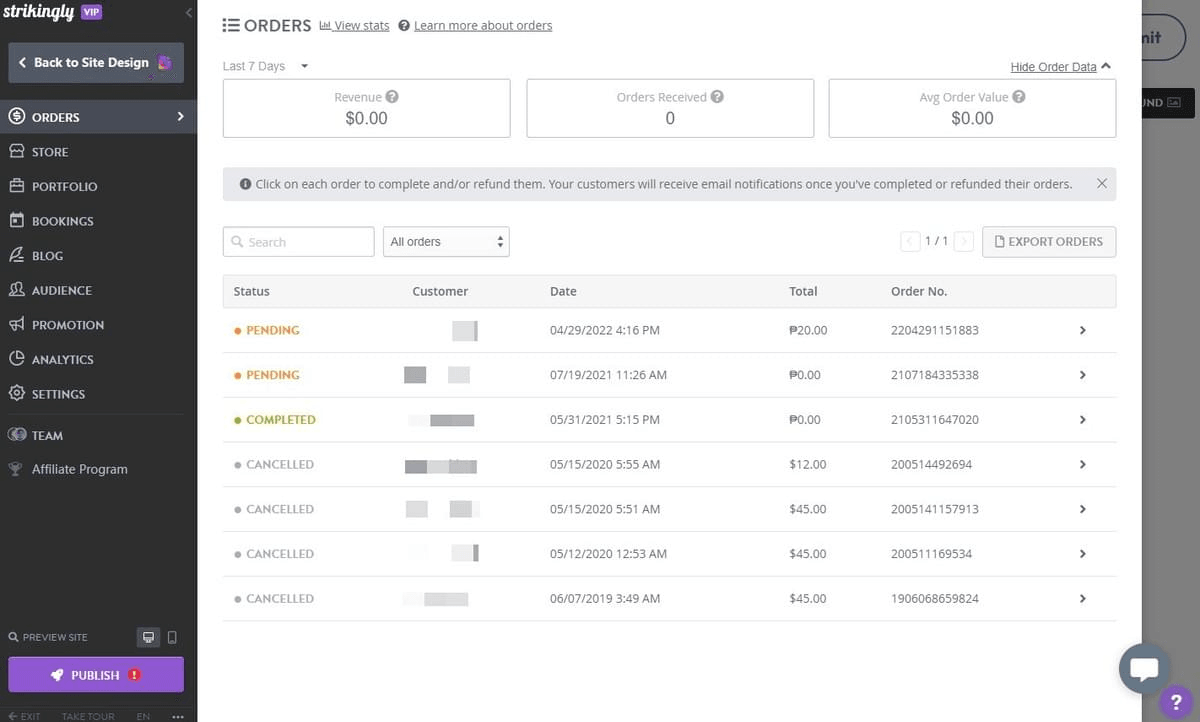Switch preview to mobile view
This screenshot has width=1200, height=722.
171,637
